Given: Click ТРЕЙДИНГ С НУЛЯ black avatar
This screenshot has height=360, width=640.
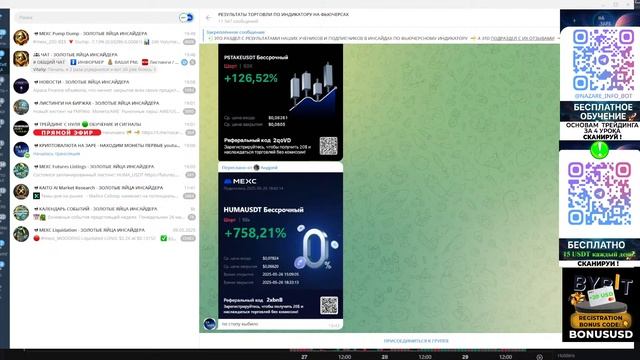Looking at the screenshot, I should click(x=21, y=129).
